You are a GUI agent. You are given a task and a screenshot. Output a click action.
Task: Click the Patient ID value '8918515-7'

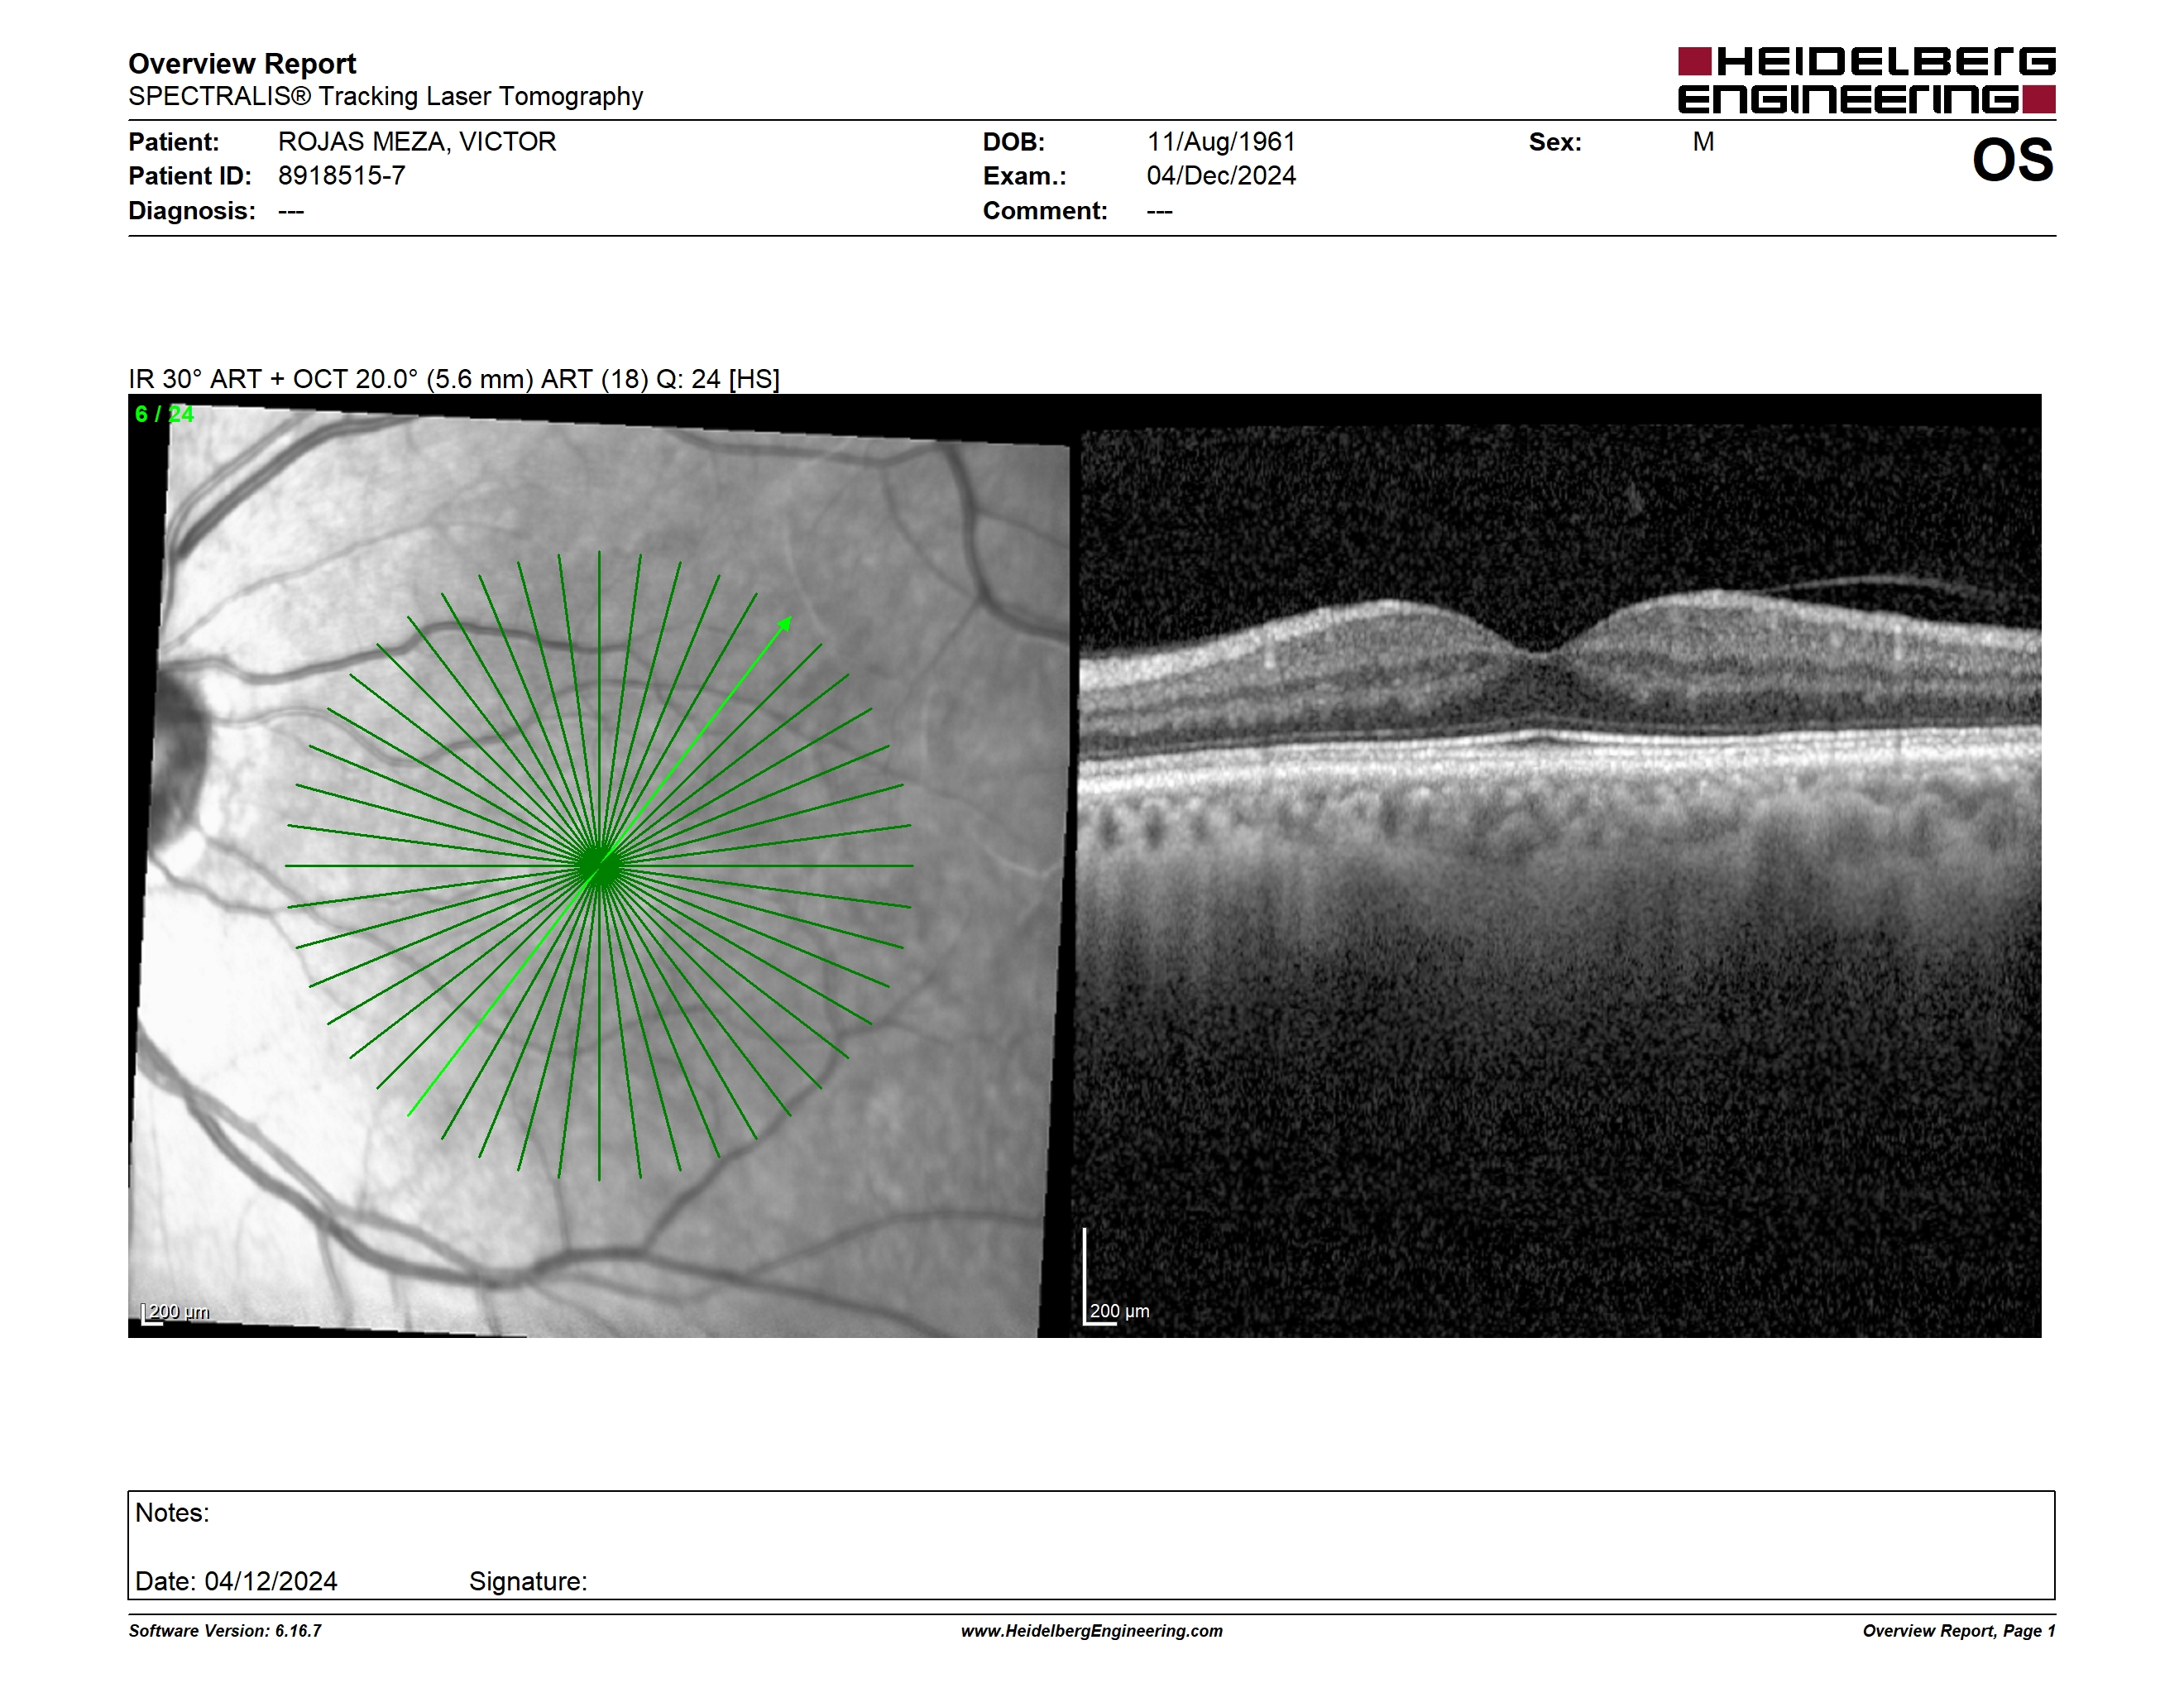click(x=342, y=176)
